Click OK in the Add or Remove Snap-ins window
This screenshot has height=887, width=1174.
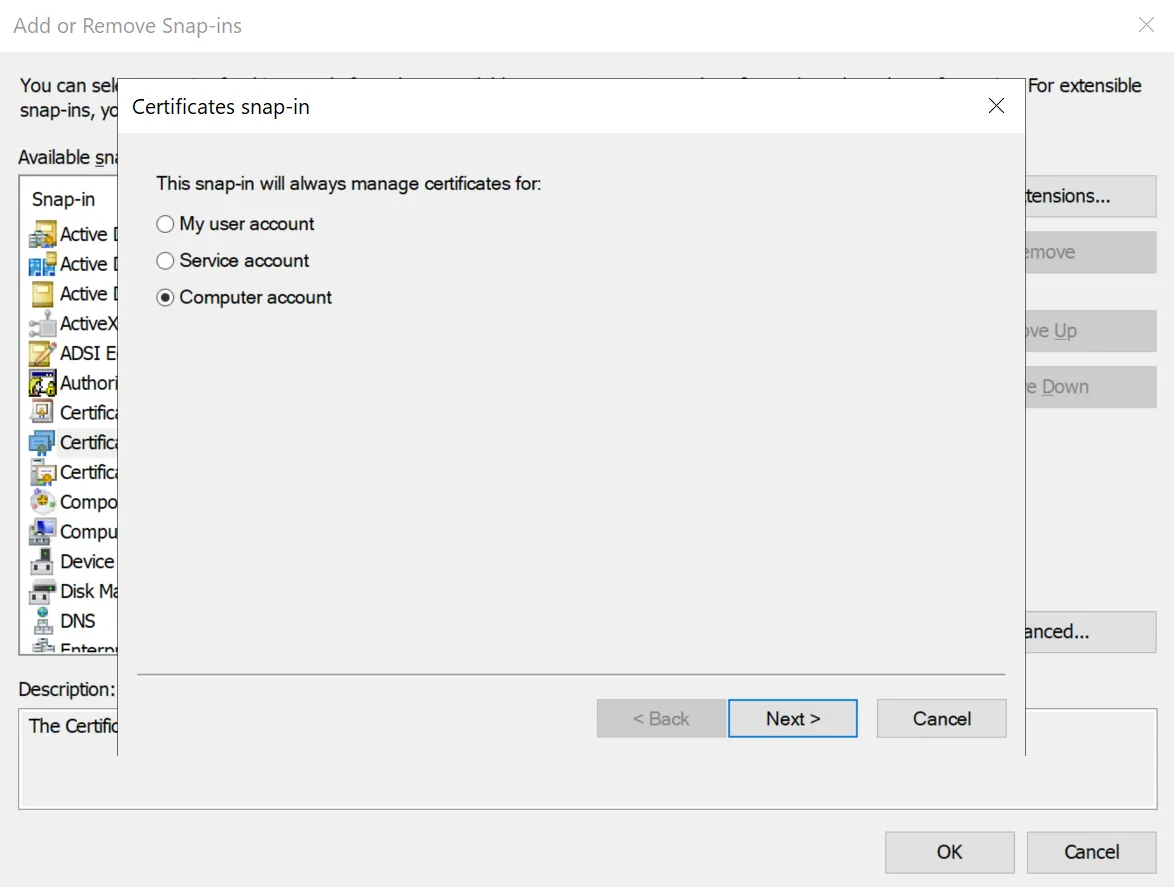tap(949, 852)
